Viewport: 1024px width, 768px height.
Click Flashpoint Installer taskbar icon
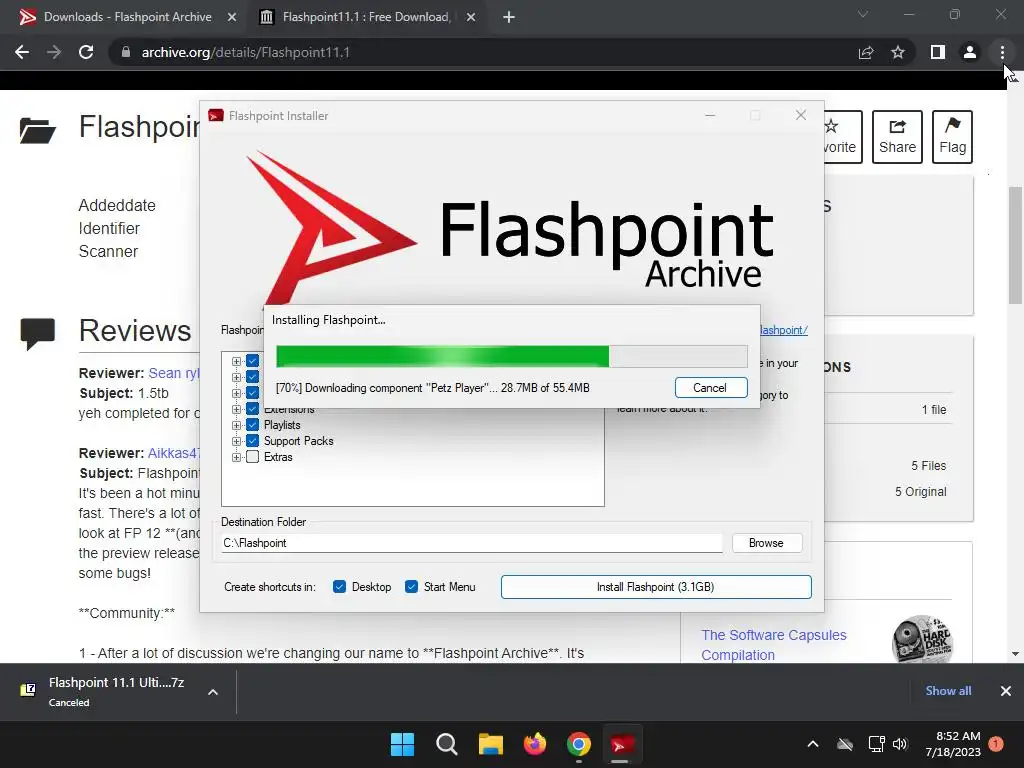point(622,744)
